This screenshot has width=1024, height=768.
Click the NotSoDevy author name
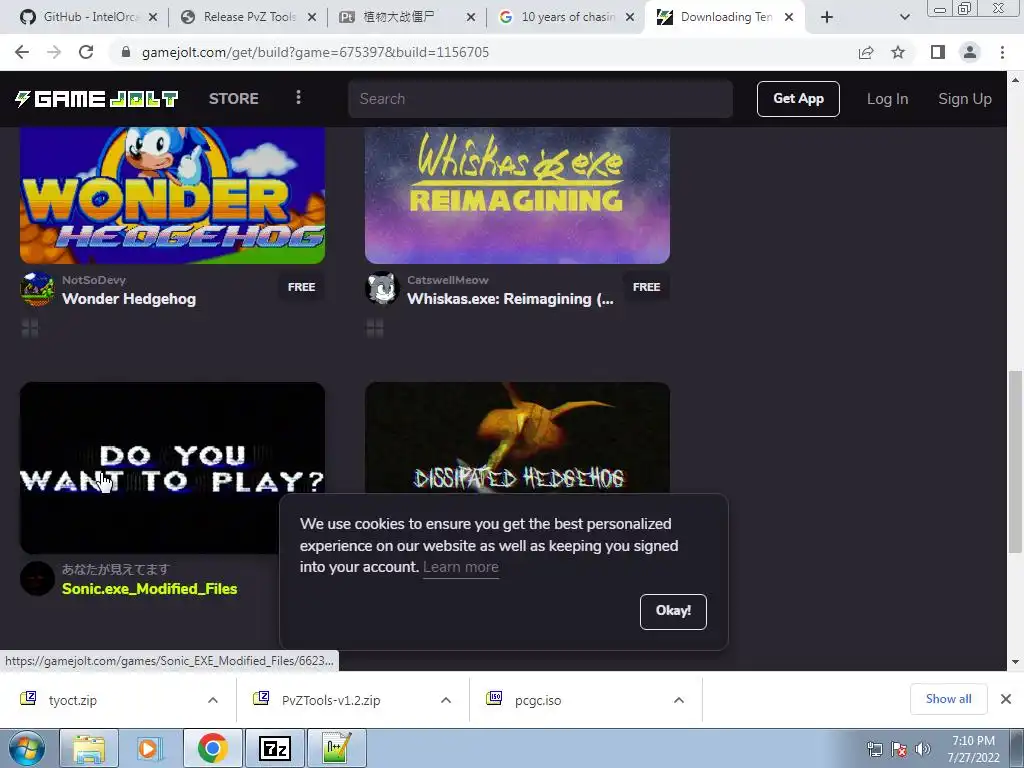click(x=94, y=280)
